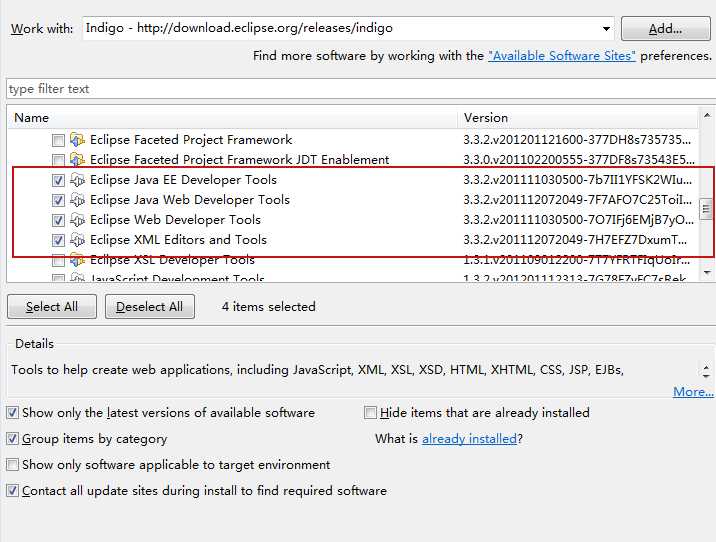This screenshot has width=716, height=542.
Task: Open the Work with site dropdown arrow
Action: click(x=606, y=28)
